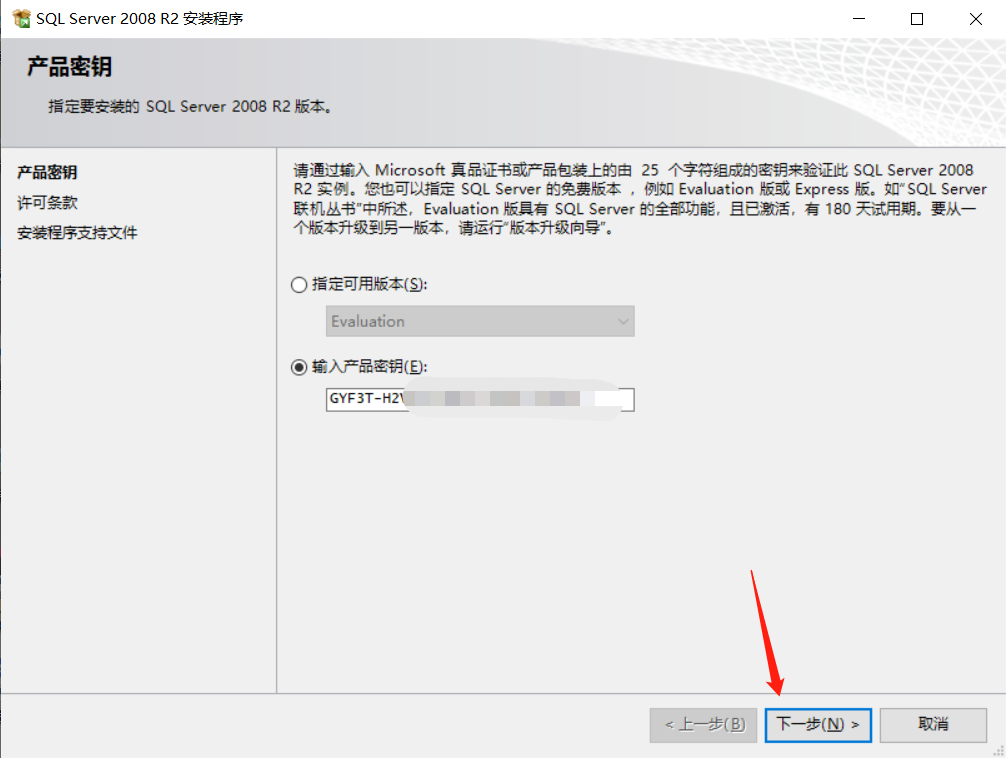Click the window title text SQL Server 2008 R2 安装程序
The image size is (1006, 758).
139,19
